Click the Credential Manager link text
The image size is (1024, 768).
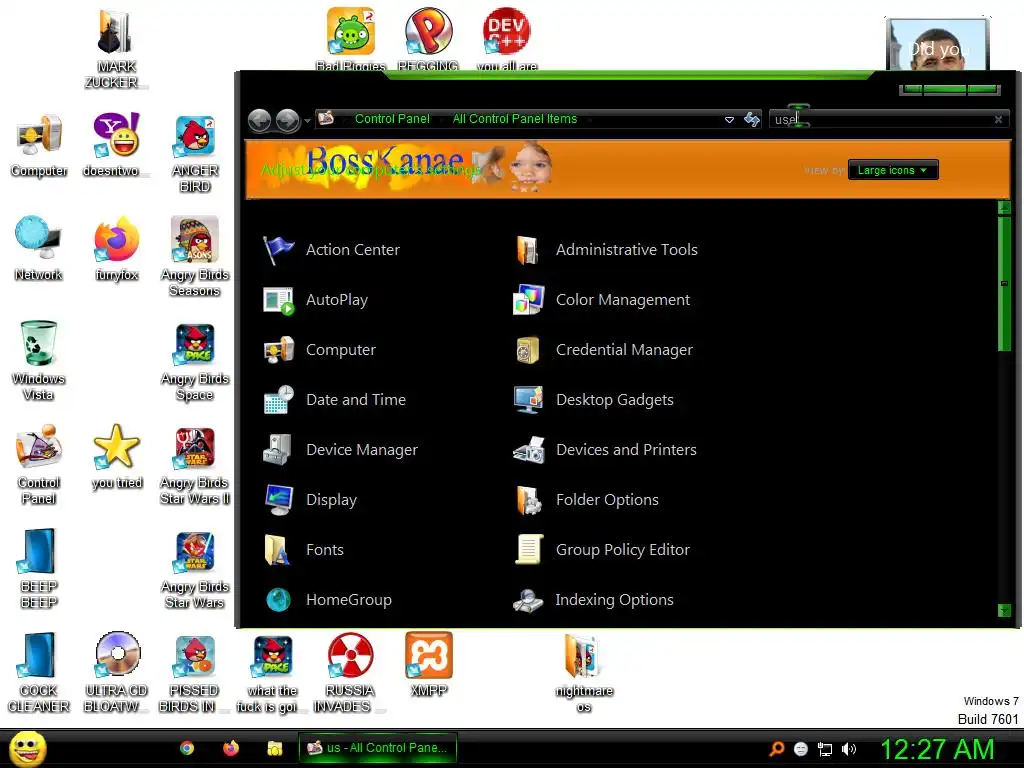tap(624, 350)
